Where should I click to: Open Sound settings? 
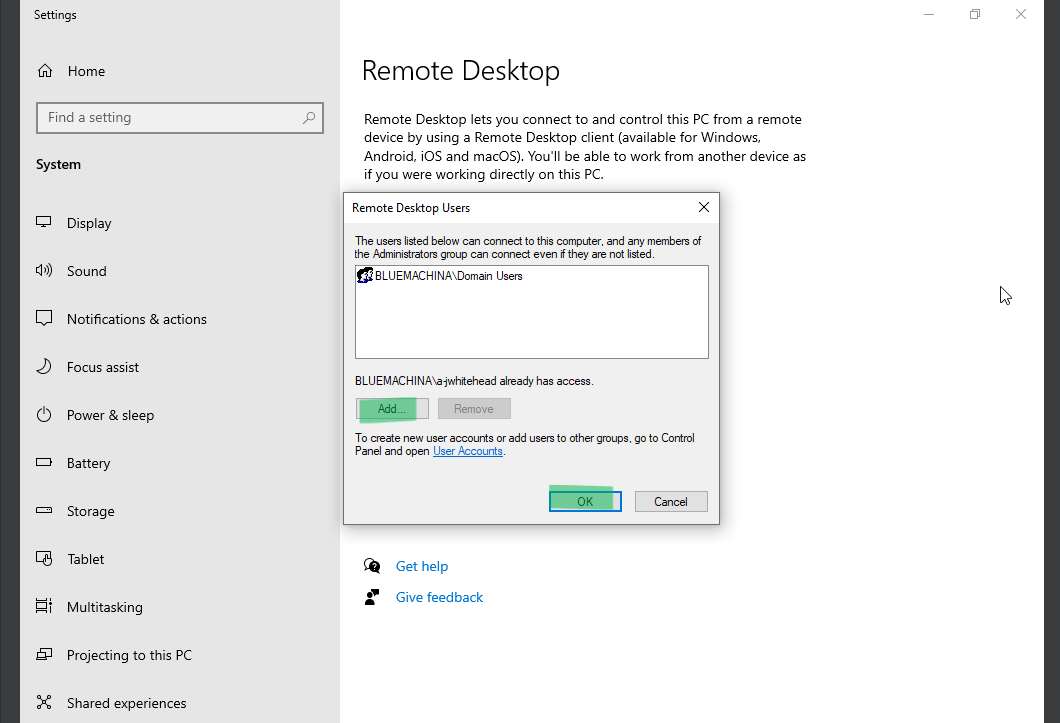tap(87, 271)
